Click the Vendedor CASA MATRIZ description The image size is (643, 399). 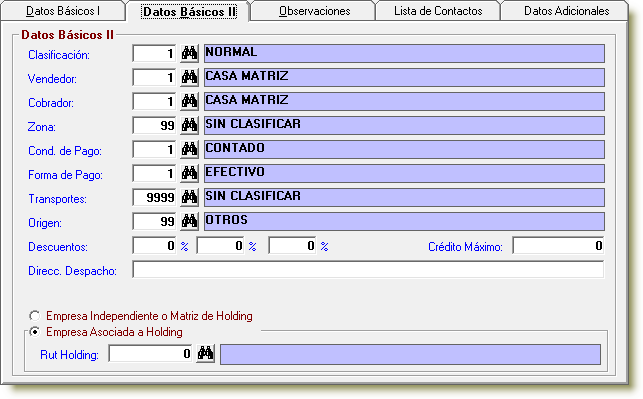[x=404, y=78]
